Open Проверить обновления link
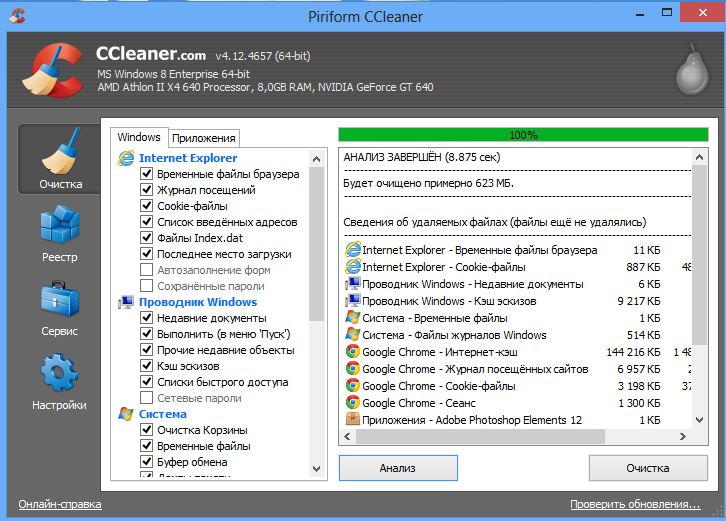Screen dimensions: 726x521 635,504
